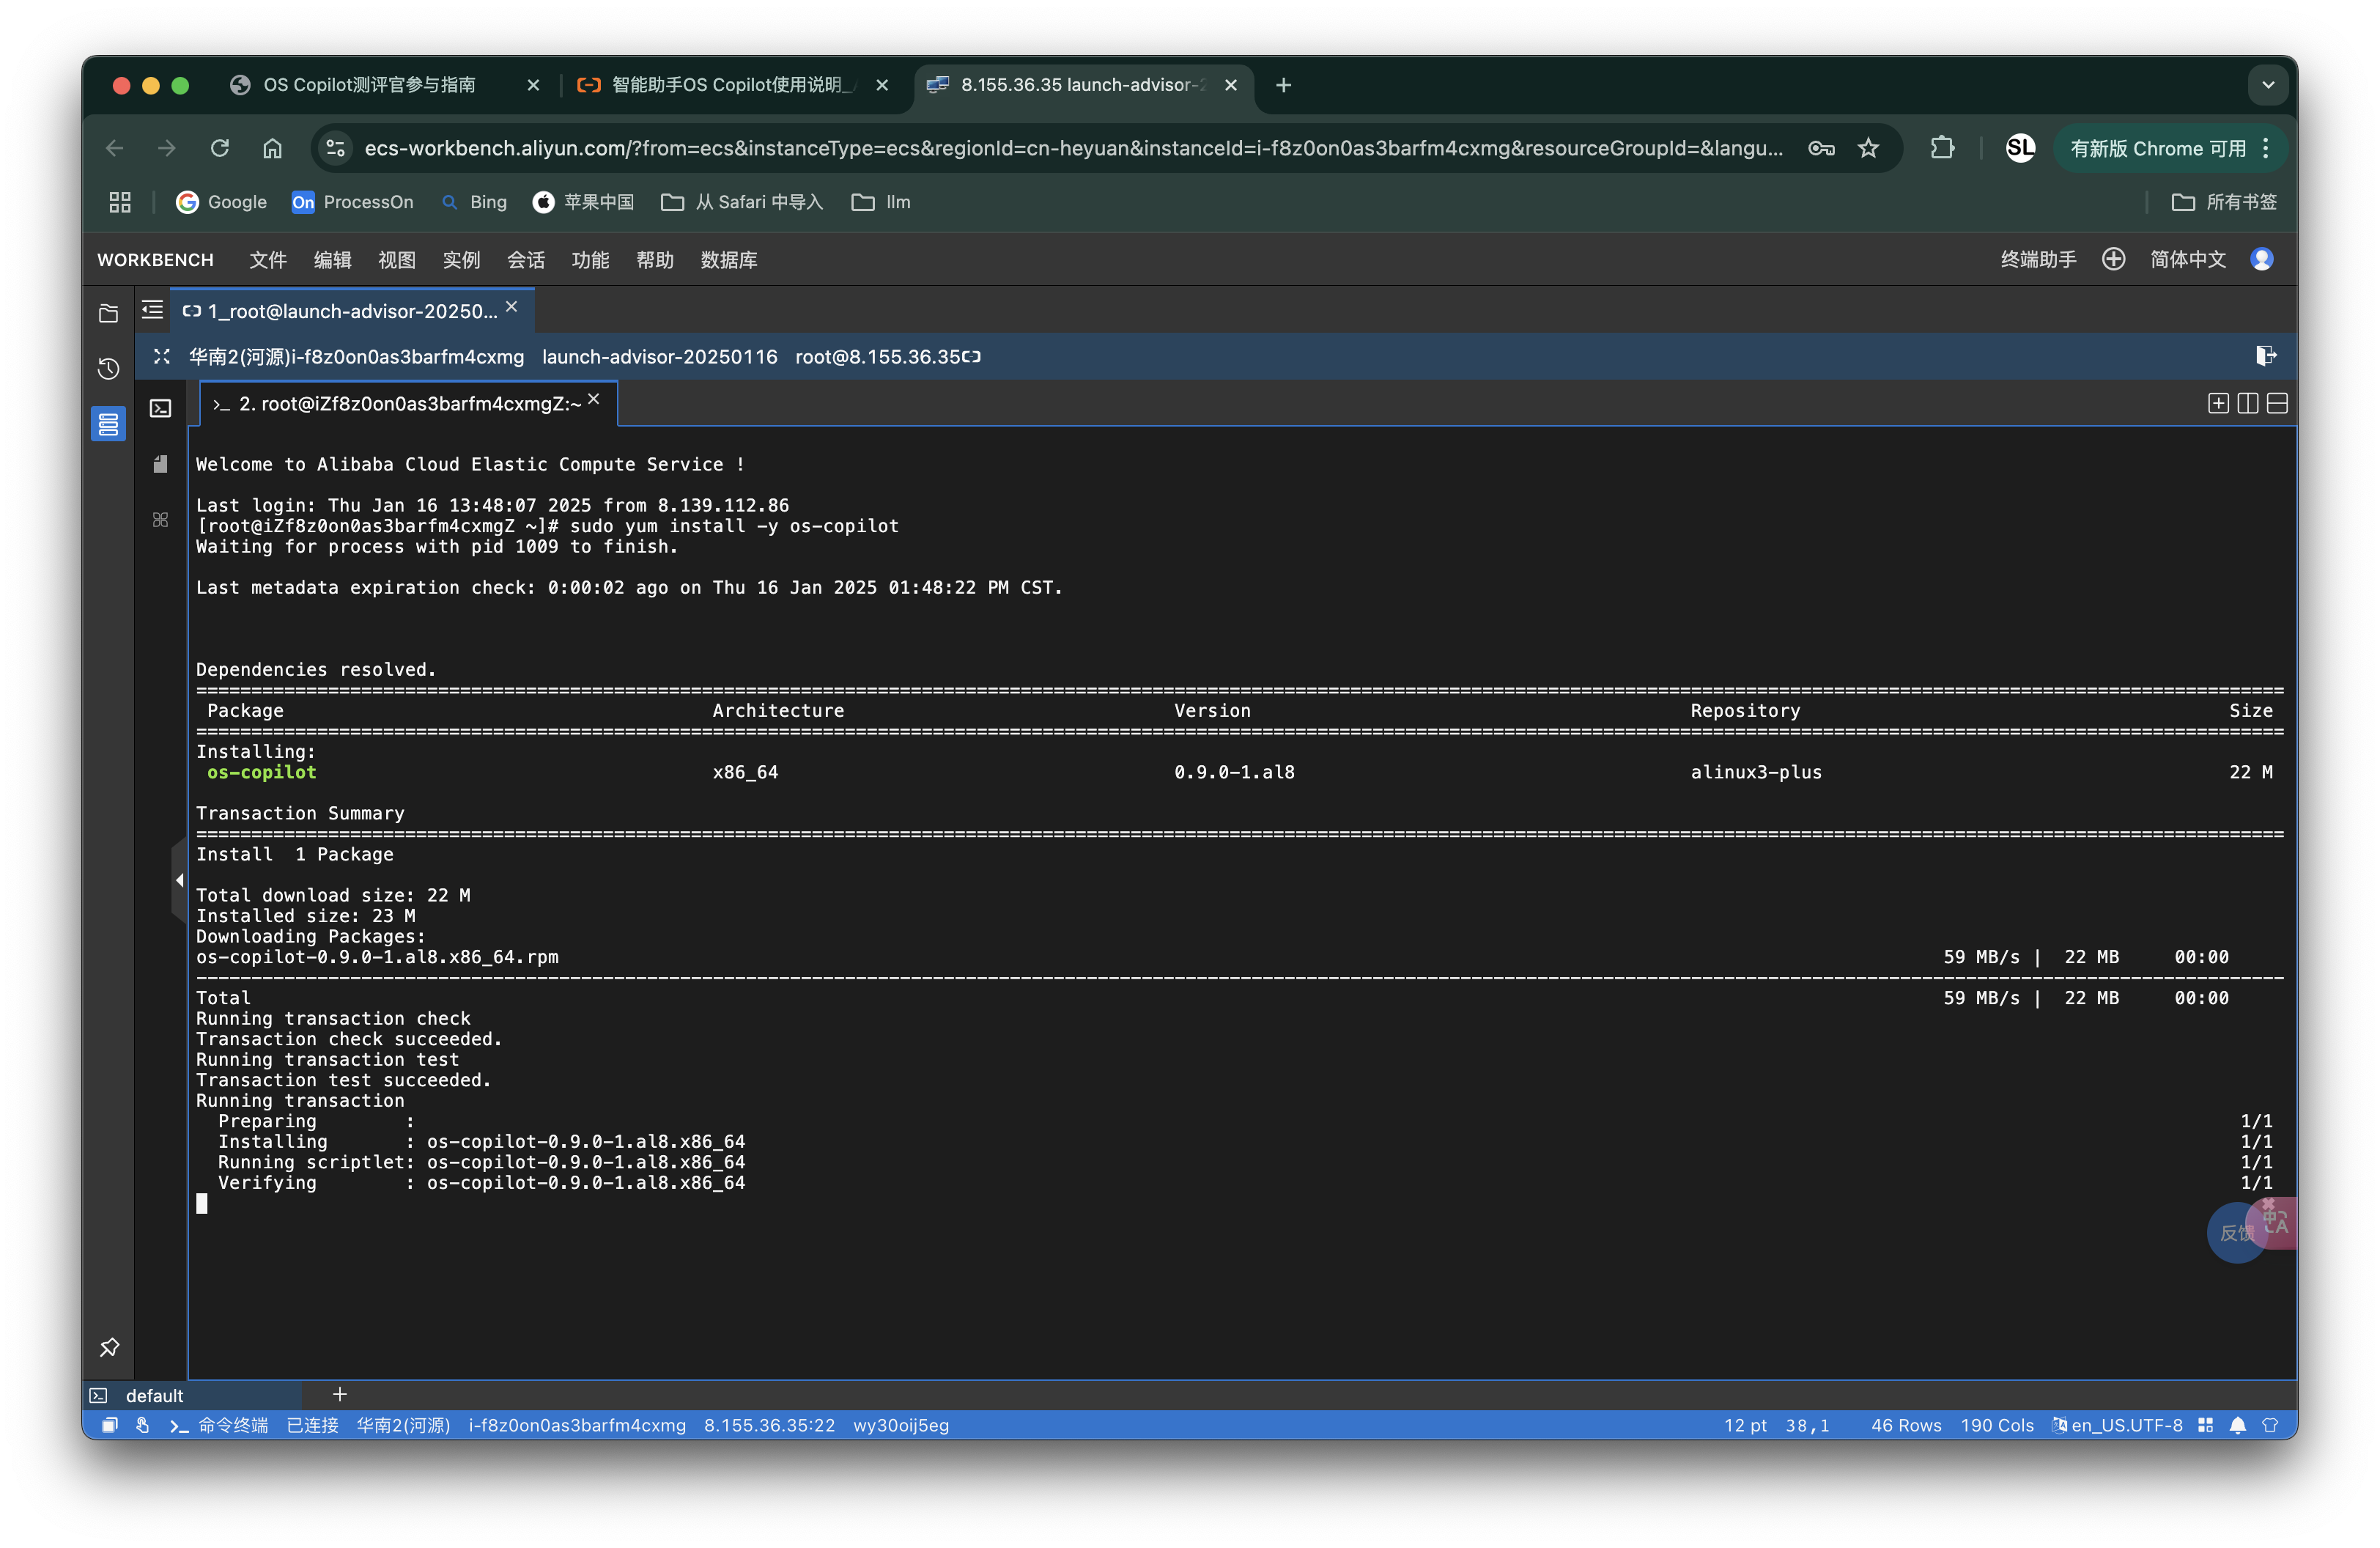Pin the sidebar with the pushpin icon
The width and height of the screenshot is (2380, 1548).
[x=109, y=1347]
